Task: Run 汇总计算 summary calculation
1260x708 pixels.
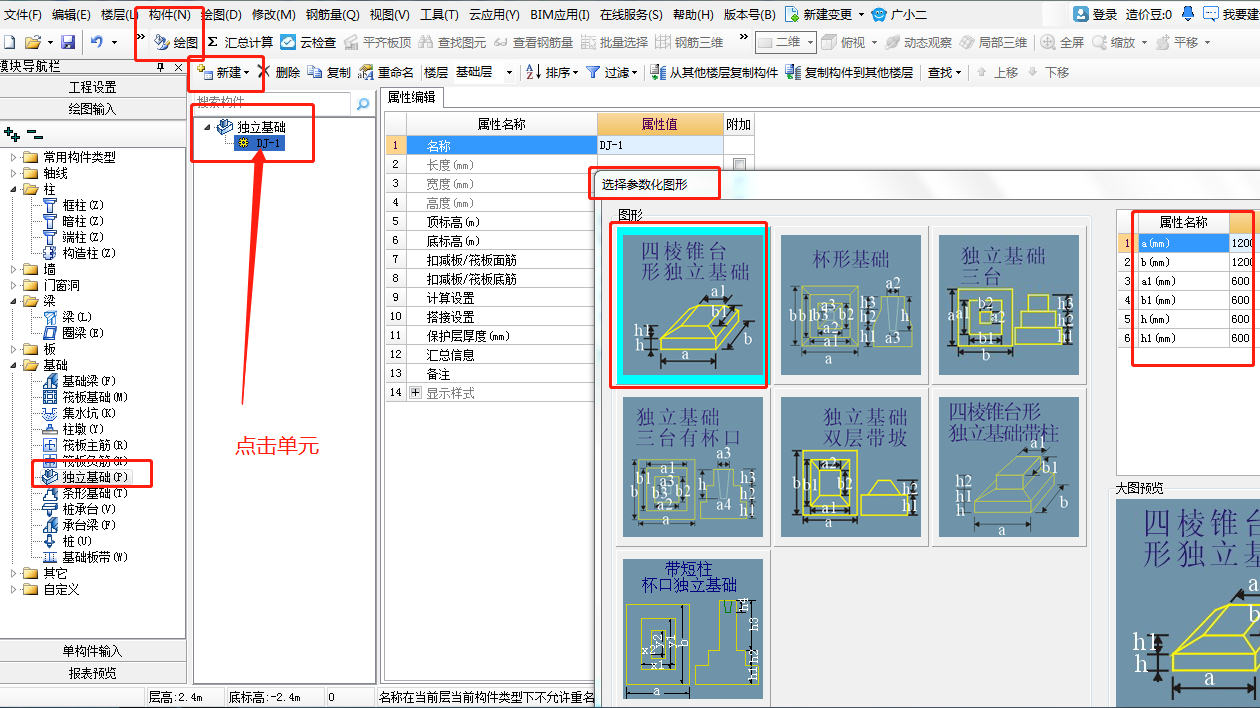Action: pos(240,43)
